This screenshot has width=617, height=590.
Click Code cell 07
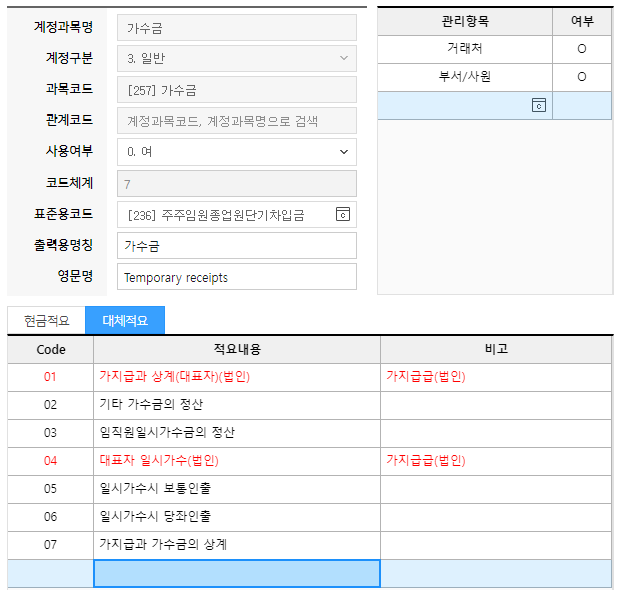click(x=50, y=545)
